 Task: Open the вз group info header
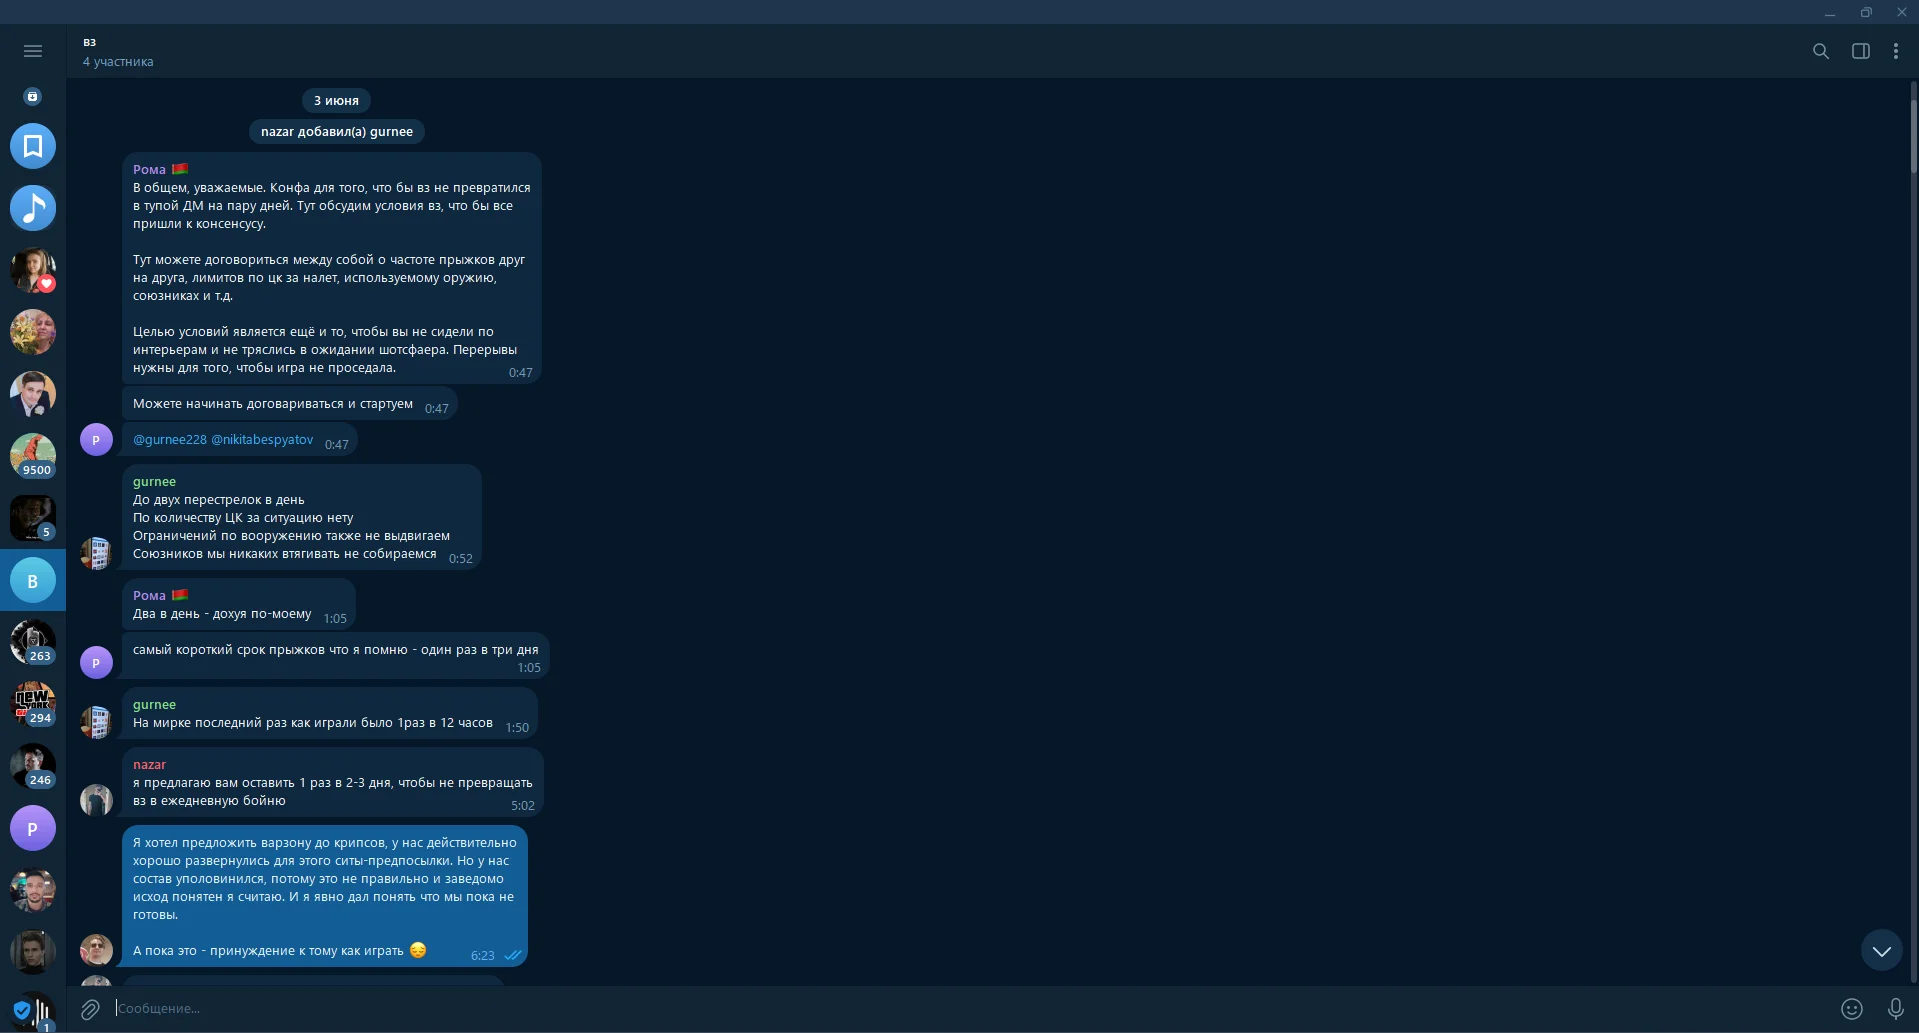[x=118, y=51]
